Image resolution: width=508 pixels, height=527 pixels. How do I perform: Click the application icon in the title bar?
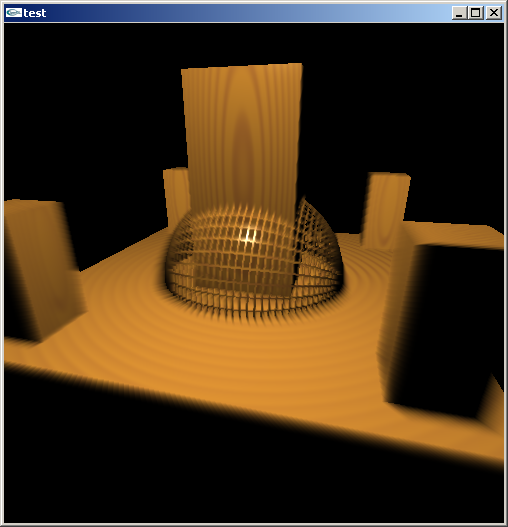[x=14, y=13]
